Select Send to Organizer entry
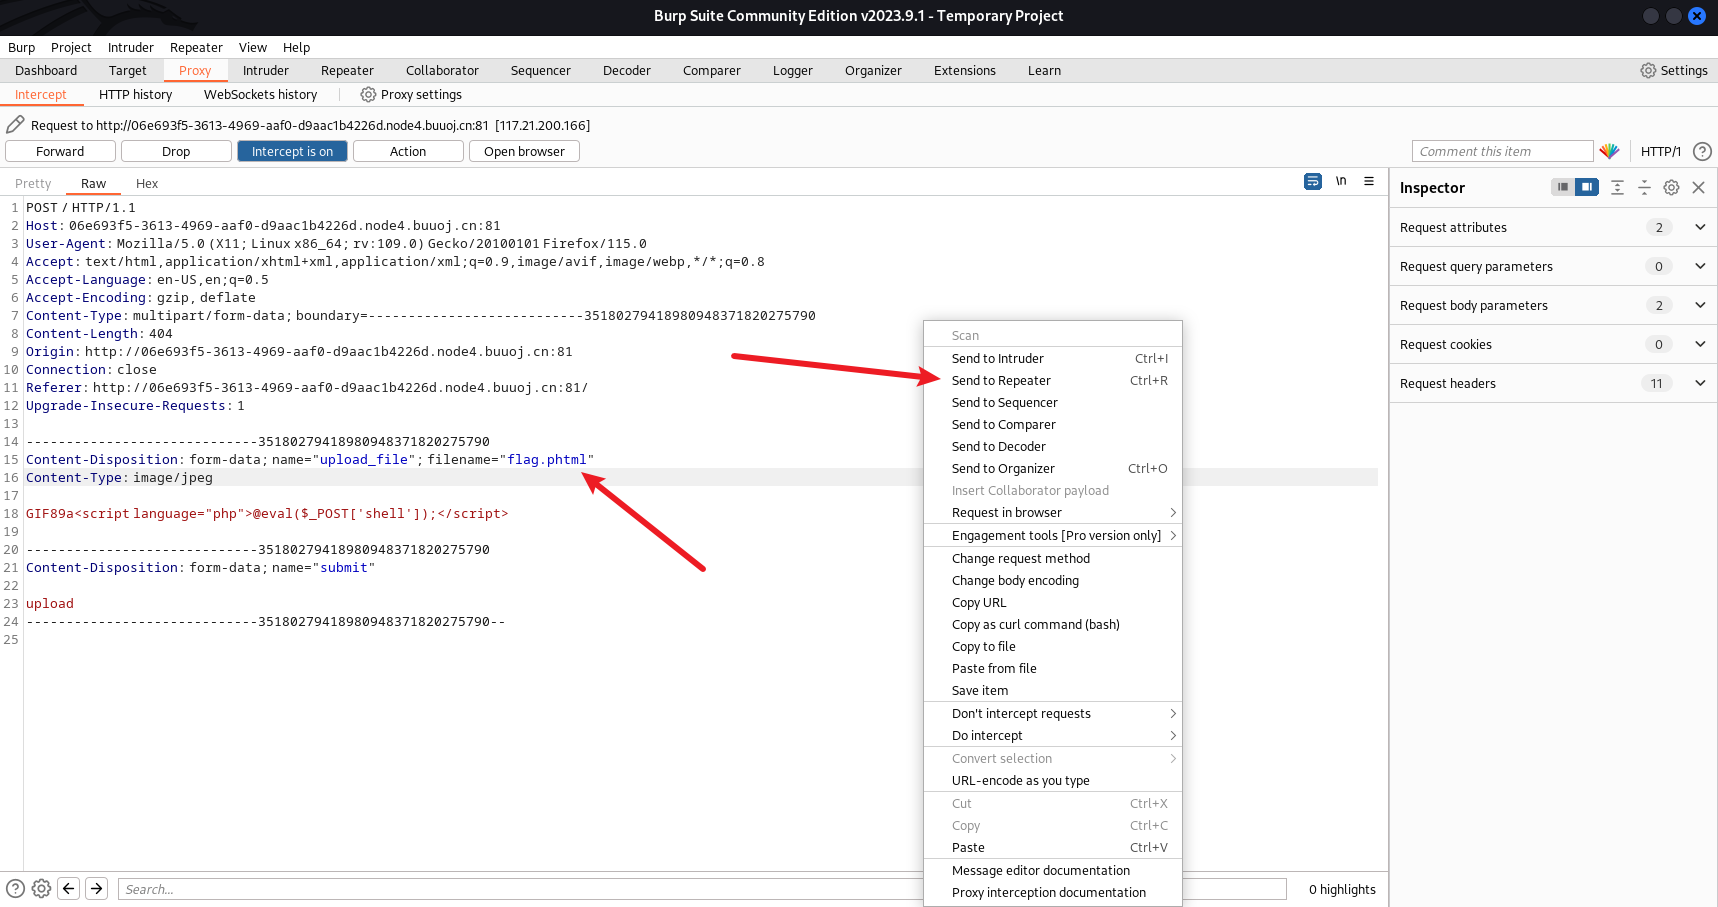Screen dimensions: 1718x907 (x=1053, y=468)
